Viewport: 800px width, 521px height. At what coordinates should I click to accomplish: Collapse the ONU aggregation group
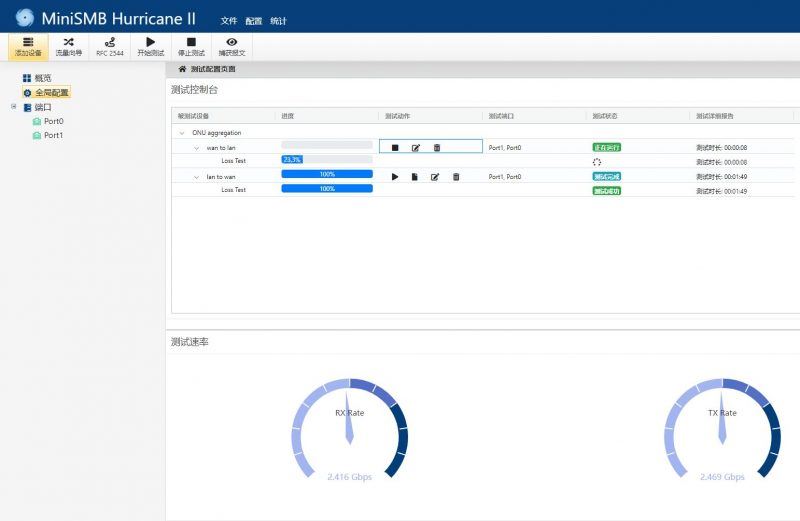[x=181, y=132]
